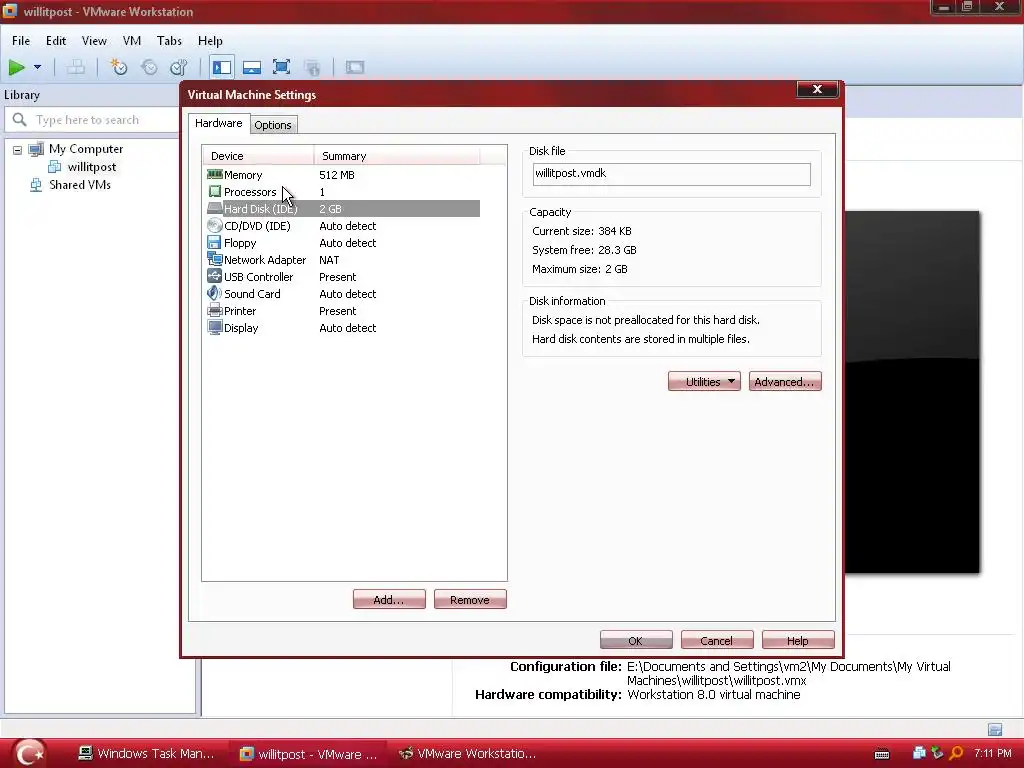Viewport: 1024px width, 768px height.
Task: Click the network computers icon in the system tray
Action: [919, 753]
